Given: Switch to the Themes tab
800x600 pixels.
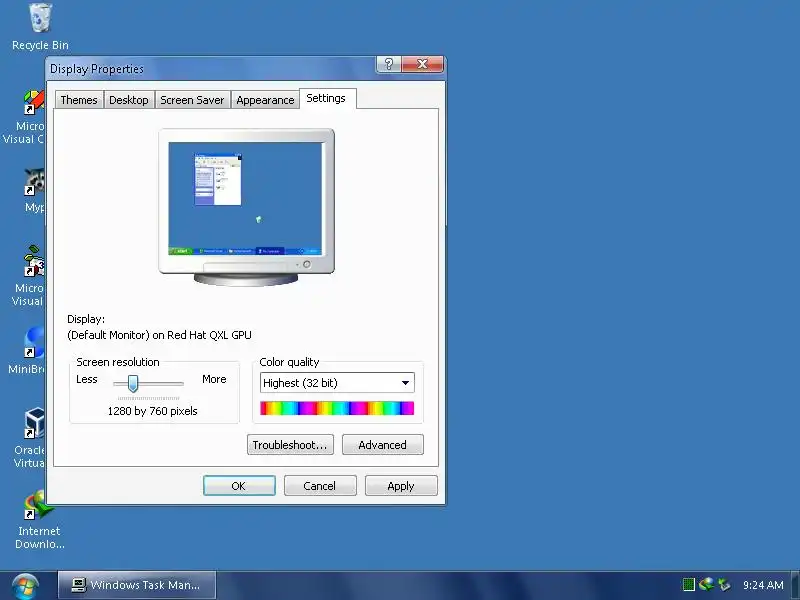Looking at the screenshot, I should [79, 100].
